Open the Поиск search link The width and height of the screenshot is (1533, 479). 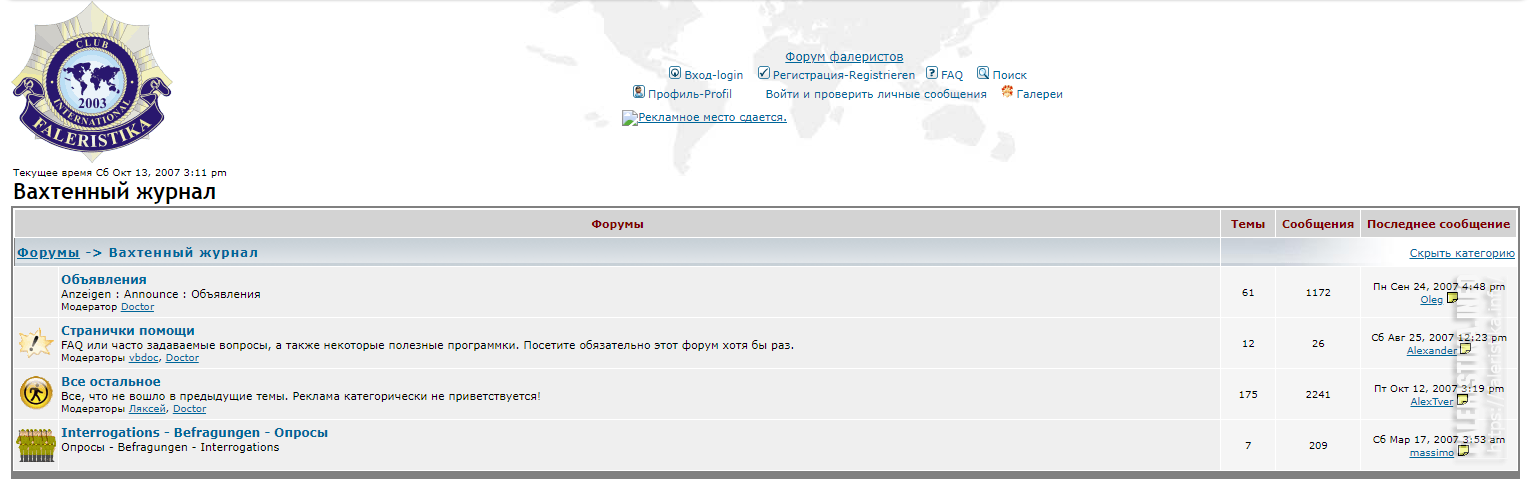(1010, 75)
